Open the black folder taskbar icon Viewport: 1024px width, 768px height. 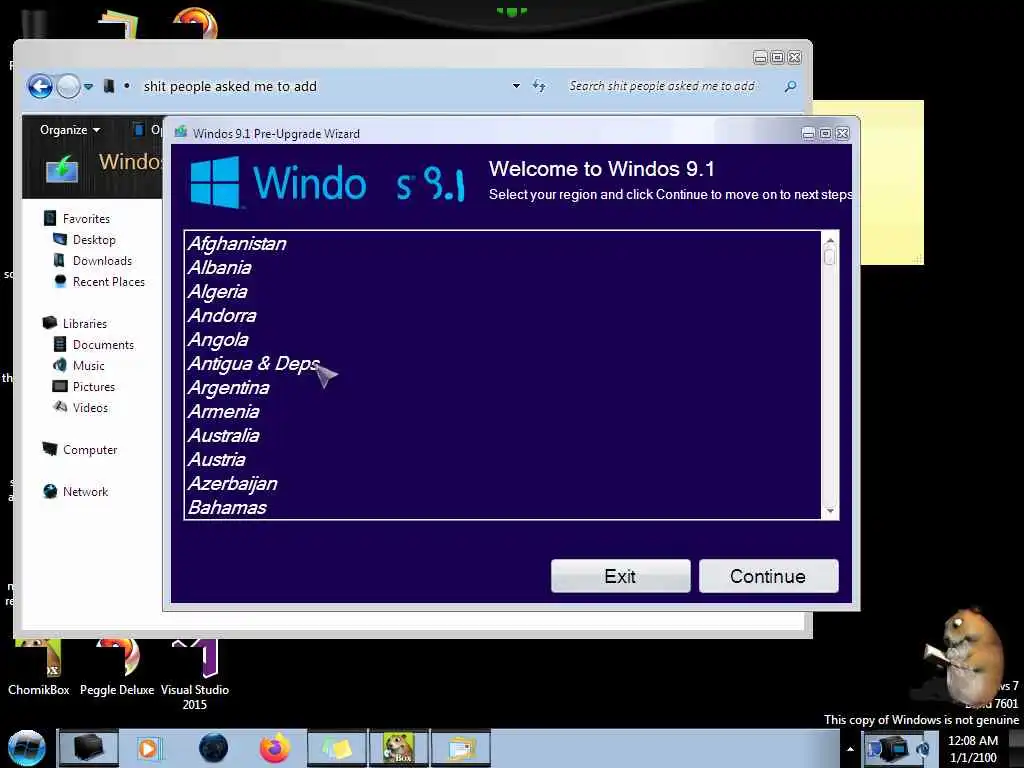tap(89, 748)
